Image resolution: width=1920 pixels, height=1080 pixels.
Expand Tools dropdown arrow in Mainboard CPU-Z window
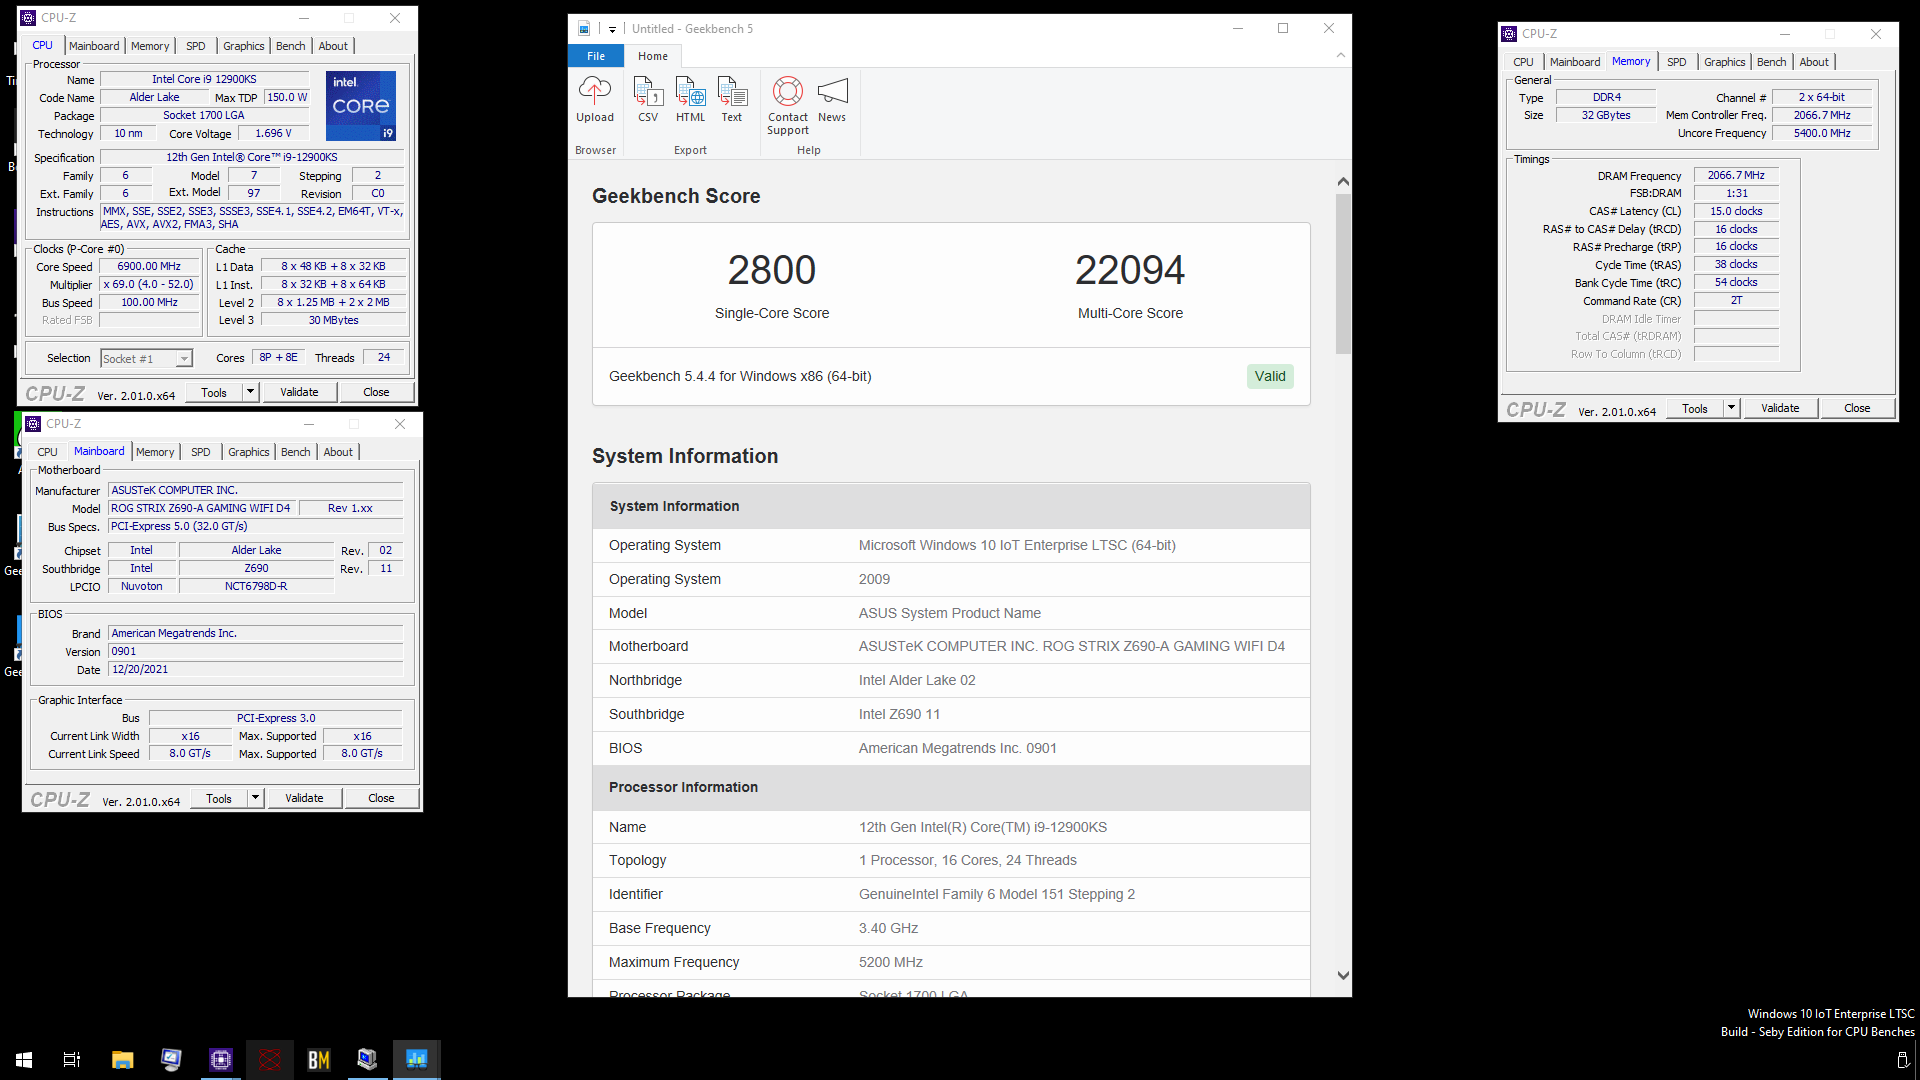256,798
